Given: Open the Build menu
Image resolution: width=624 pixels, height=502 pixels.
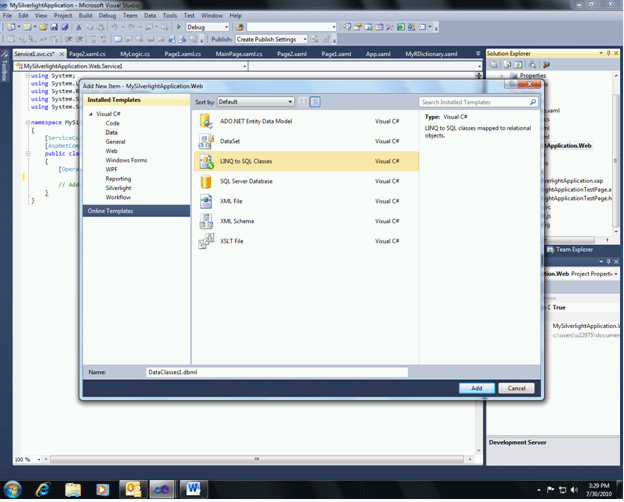Looking at the screenshot, I should click(x=85, y=16).
